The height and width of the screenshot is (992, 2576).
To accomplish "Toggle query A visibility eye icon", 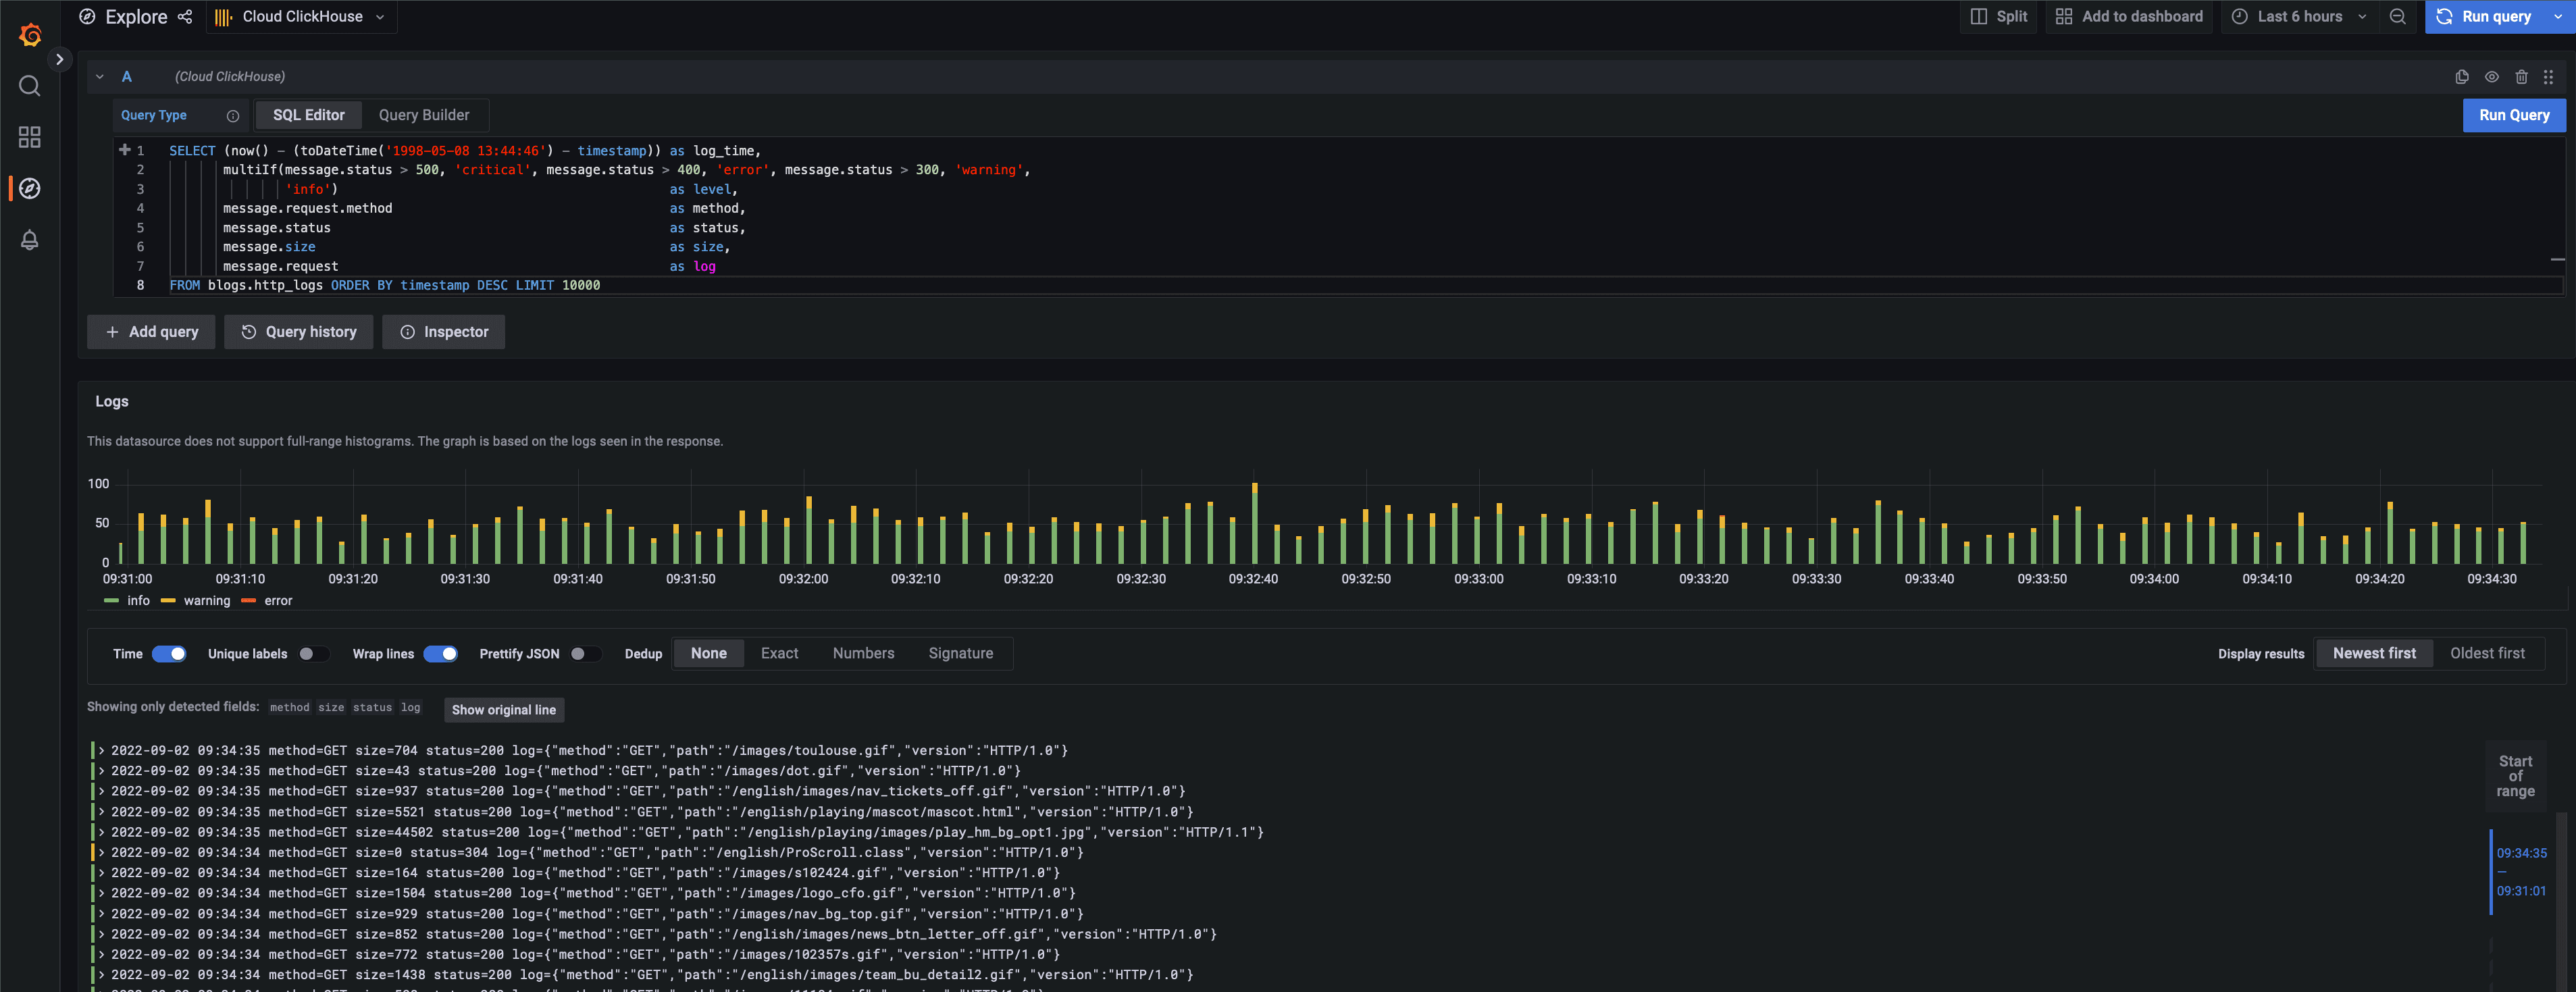I will 2491,77.
